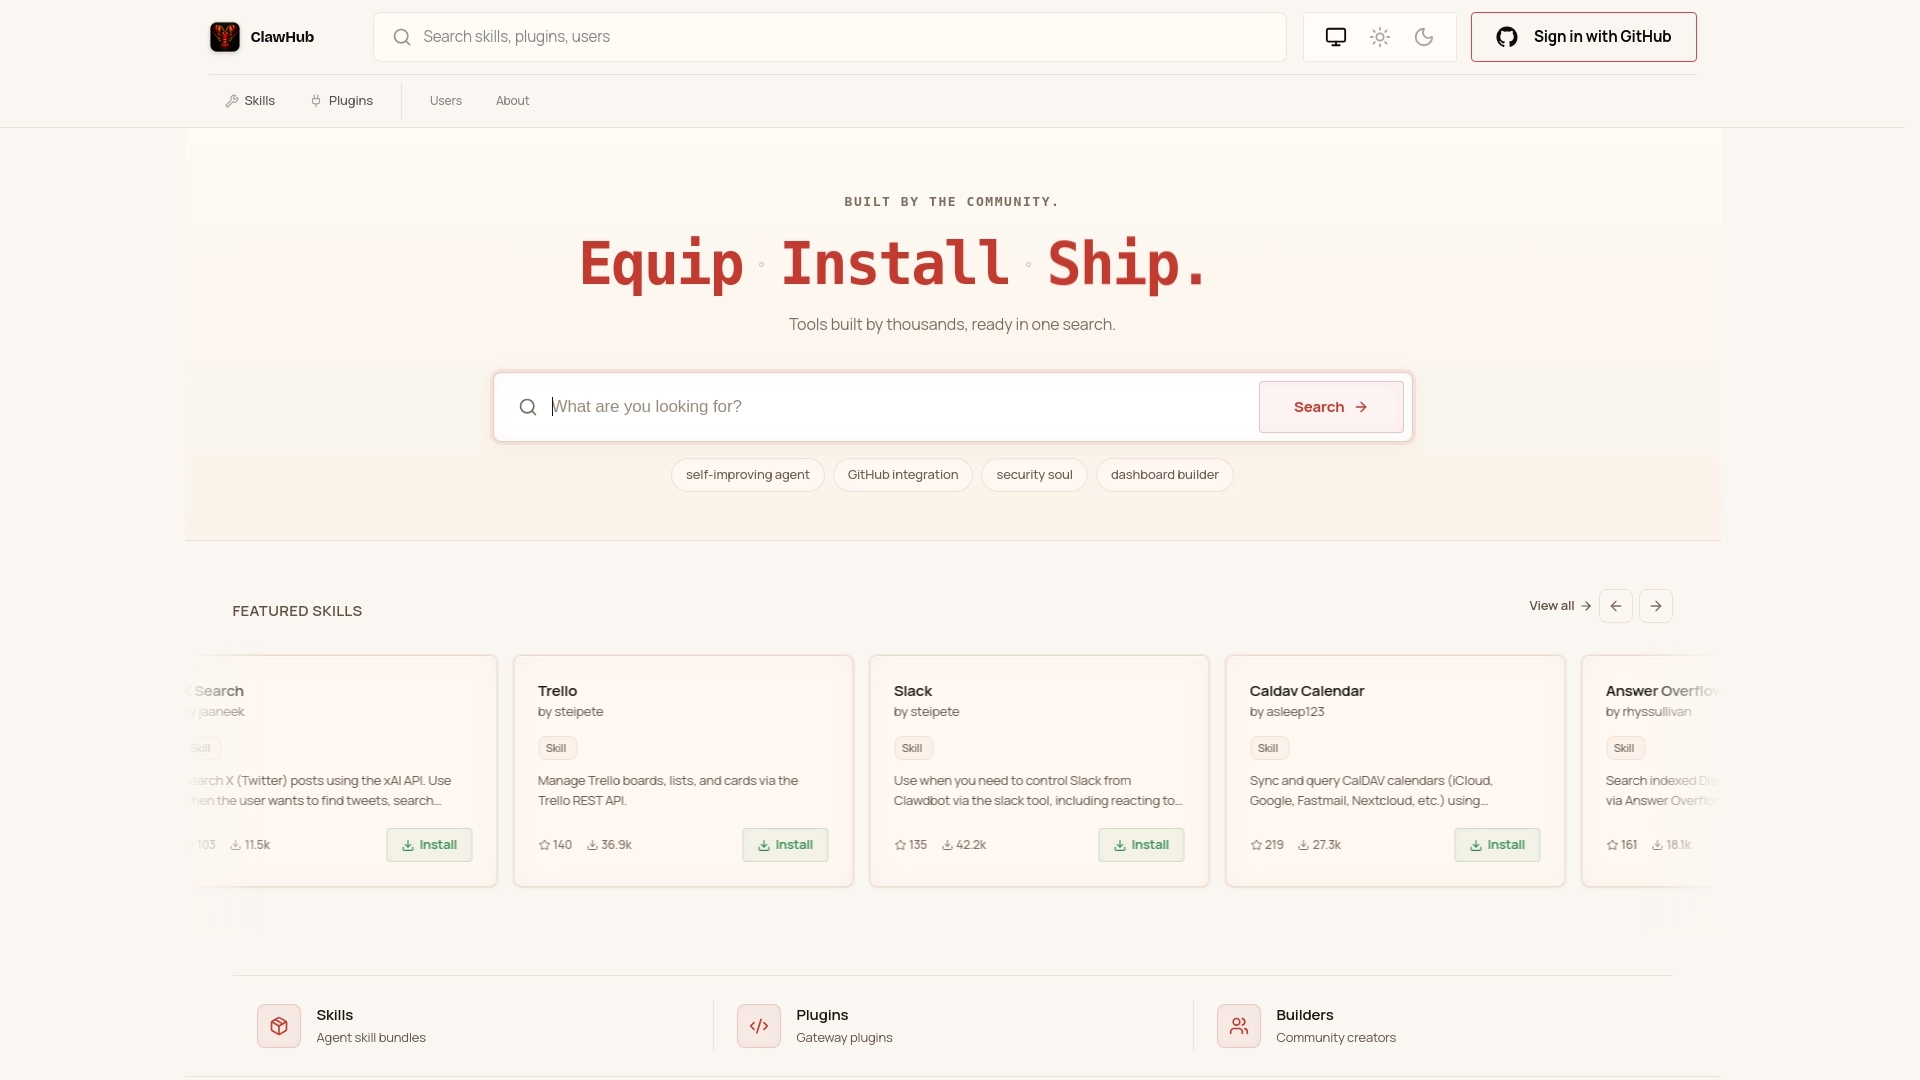
Task: Open the ClawHub home link text
Action: point(282,37)
